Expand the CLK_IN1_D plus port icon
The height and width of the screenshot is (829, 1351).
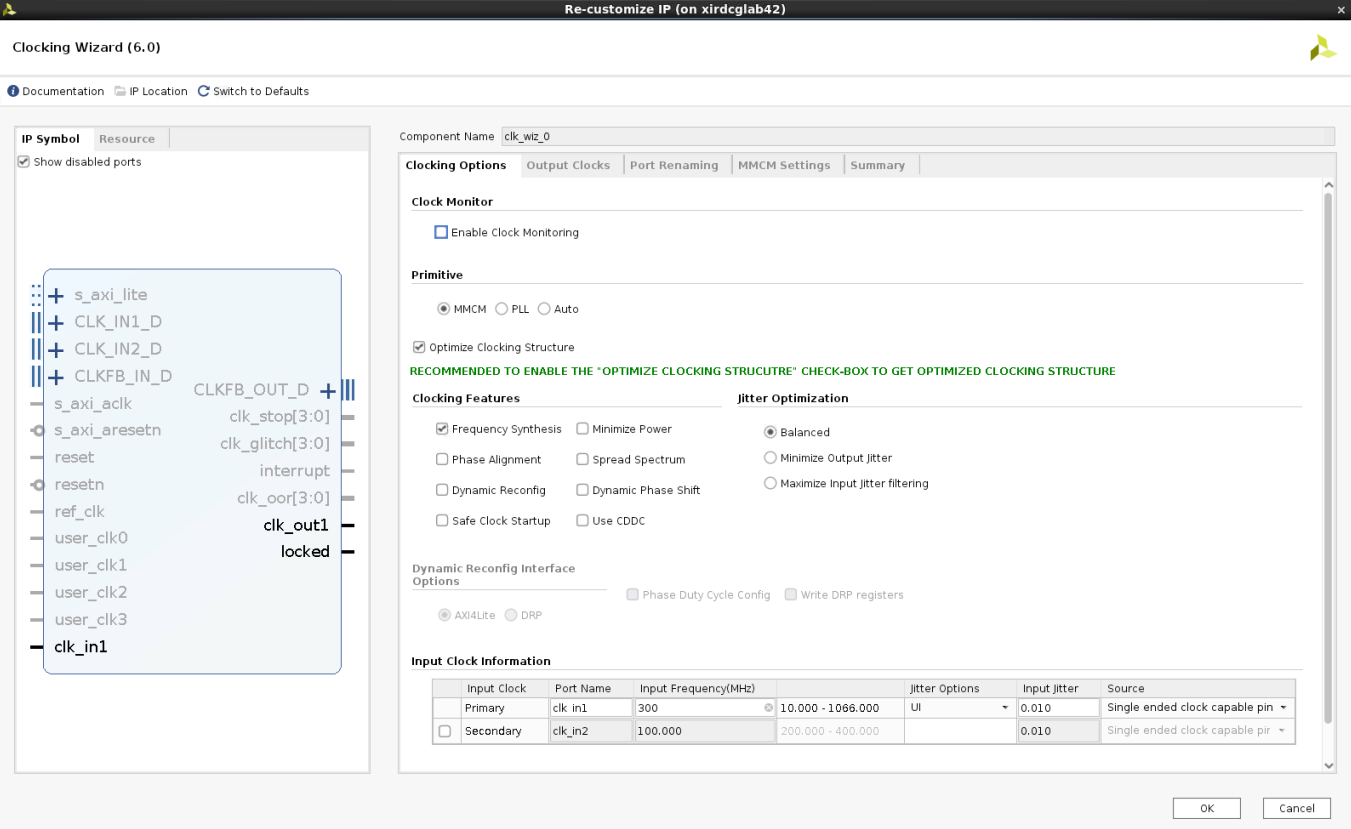coord(56,322)
